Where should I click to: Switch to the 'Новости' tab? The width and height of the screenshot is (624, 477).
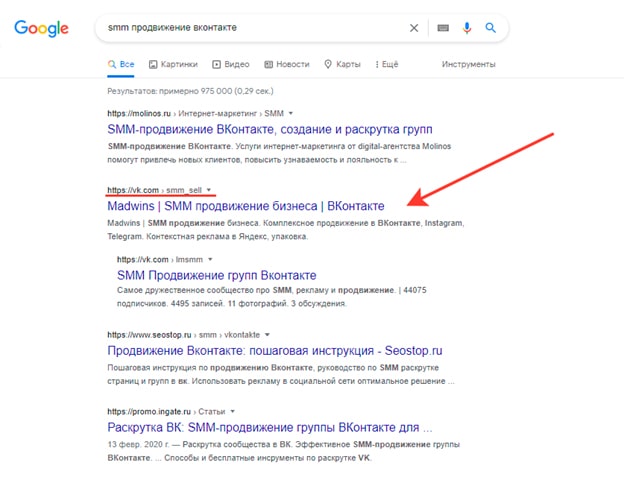pos(287,64)
